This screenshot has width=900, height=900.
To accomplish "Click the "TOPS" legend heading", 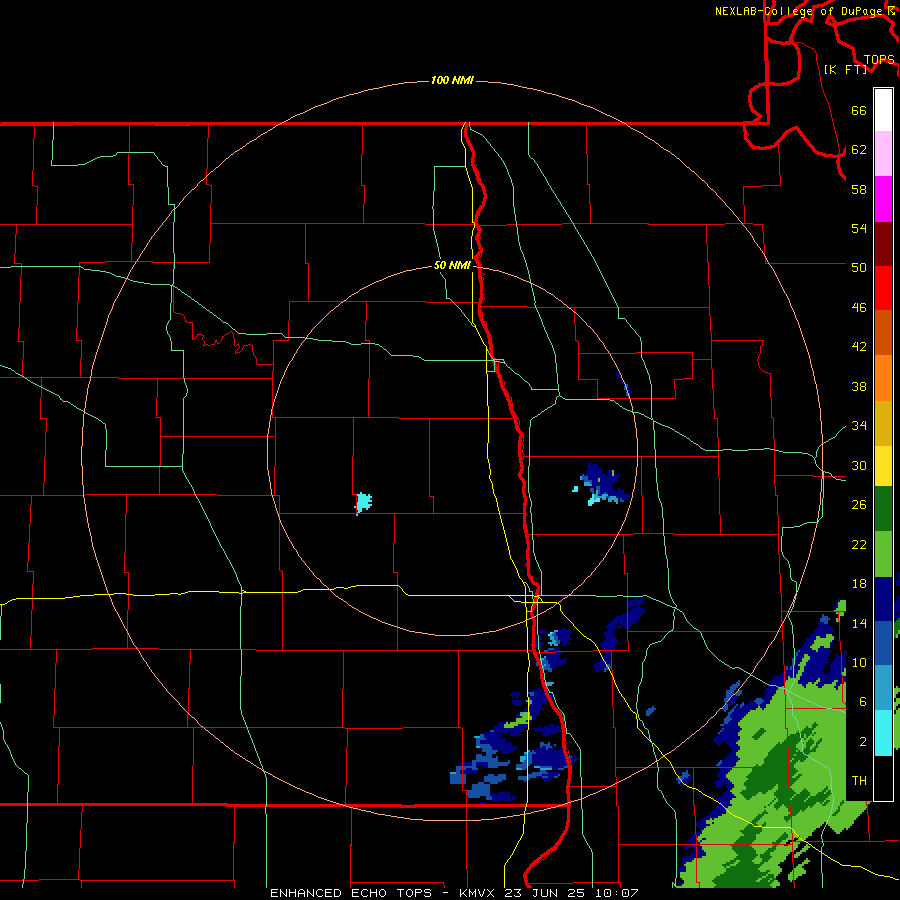I will tap(879, 59).
